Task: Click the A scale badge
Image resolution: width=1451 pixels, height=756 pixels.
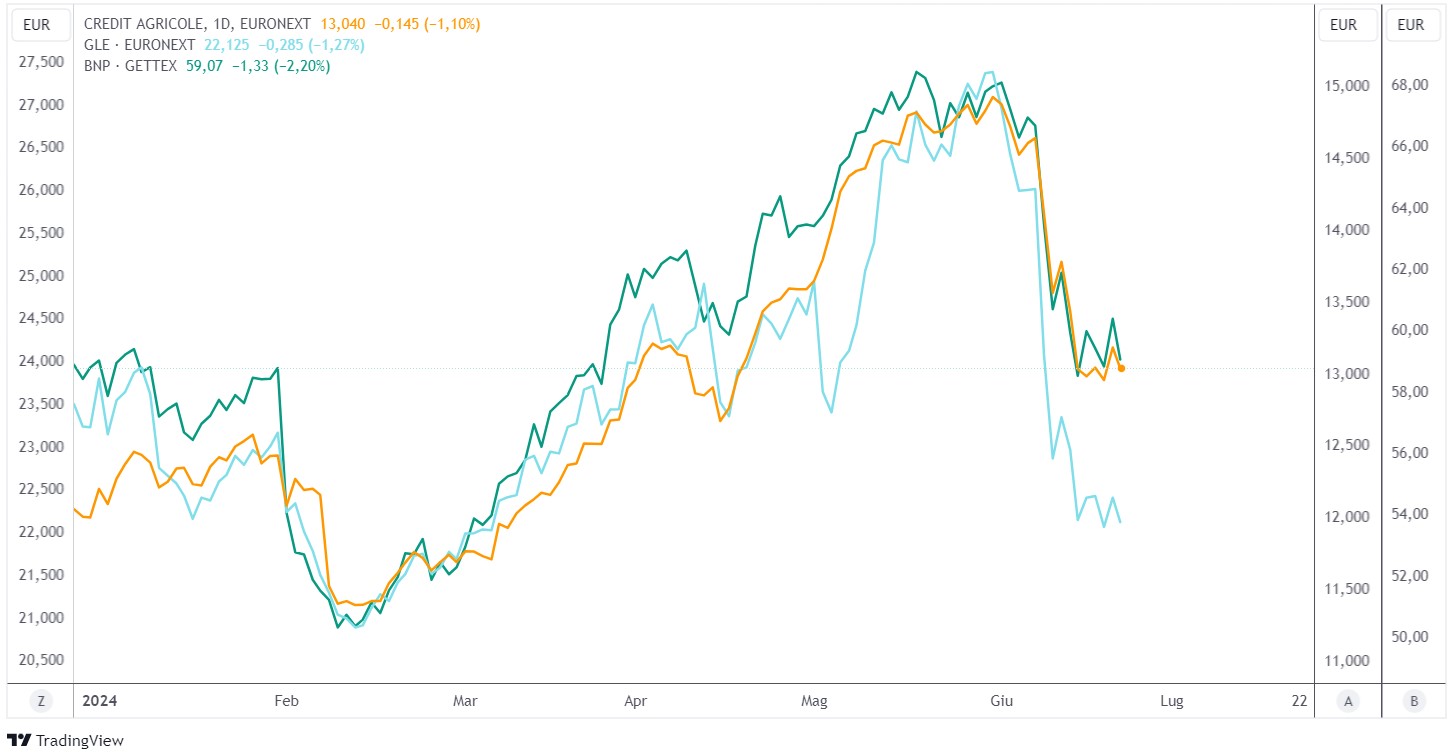Action: (1348, 701)
